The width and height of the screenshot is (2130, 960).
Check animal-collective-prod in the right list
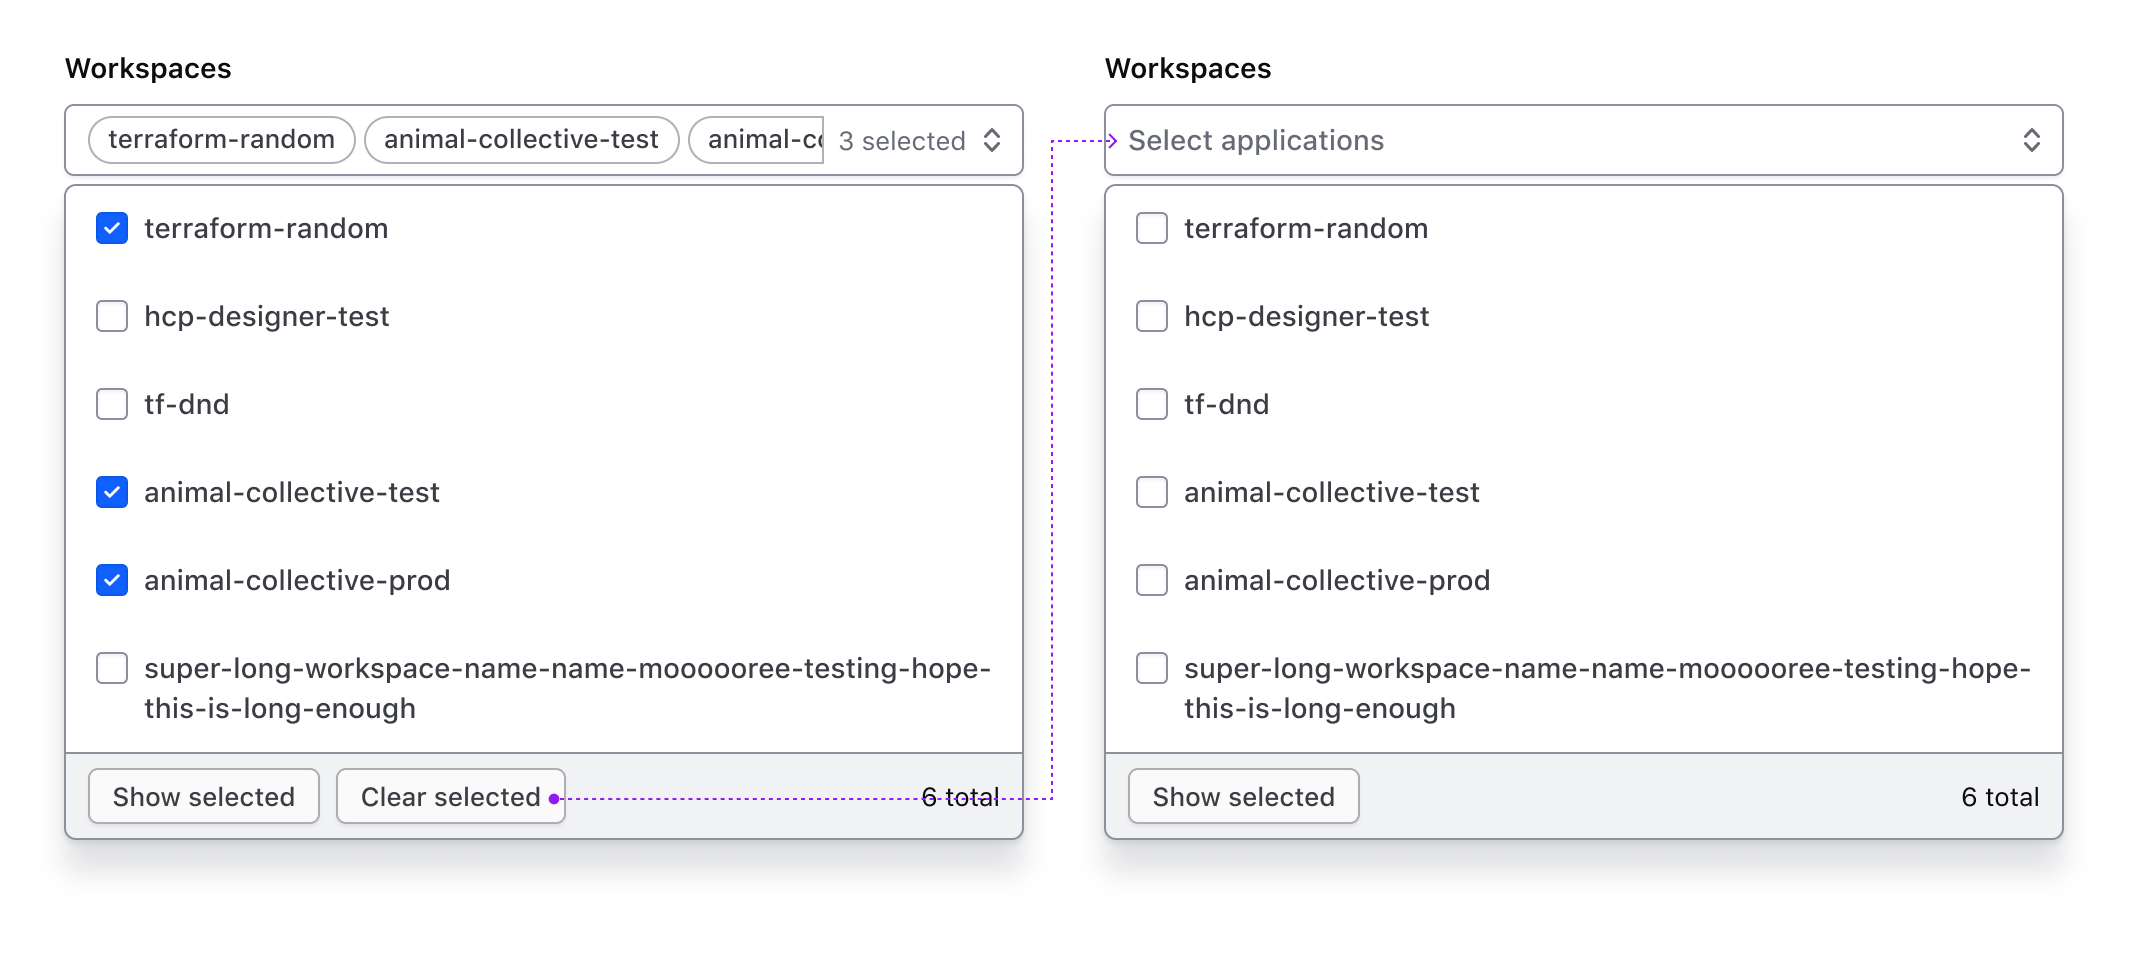1151,580
